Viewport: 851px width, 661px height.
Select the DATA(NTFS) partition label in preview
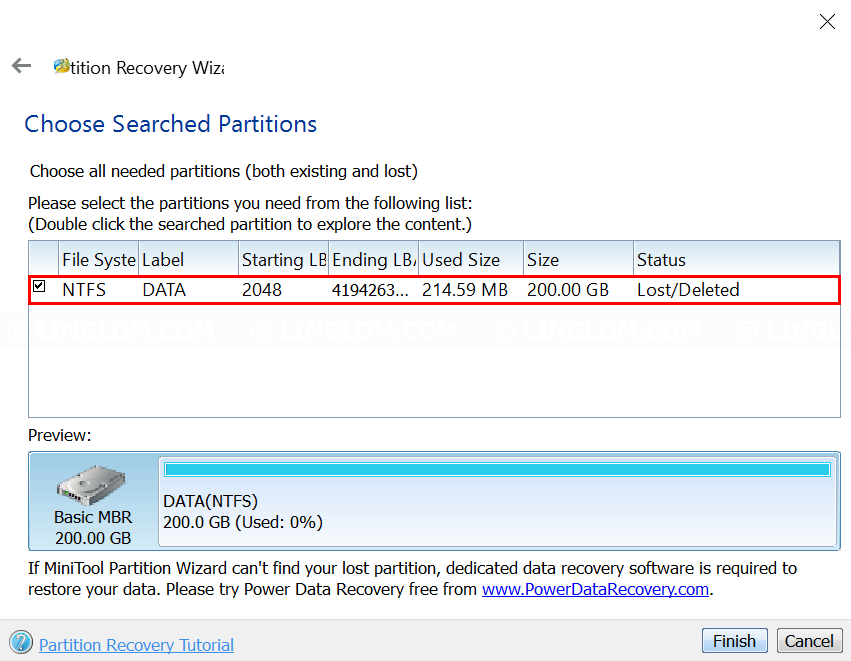tap(211, 501)
